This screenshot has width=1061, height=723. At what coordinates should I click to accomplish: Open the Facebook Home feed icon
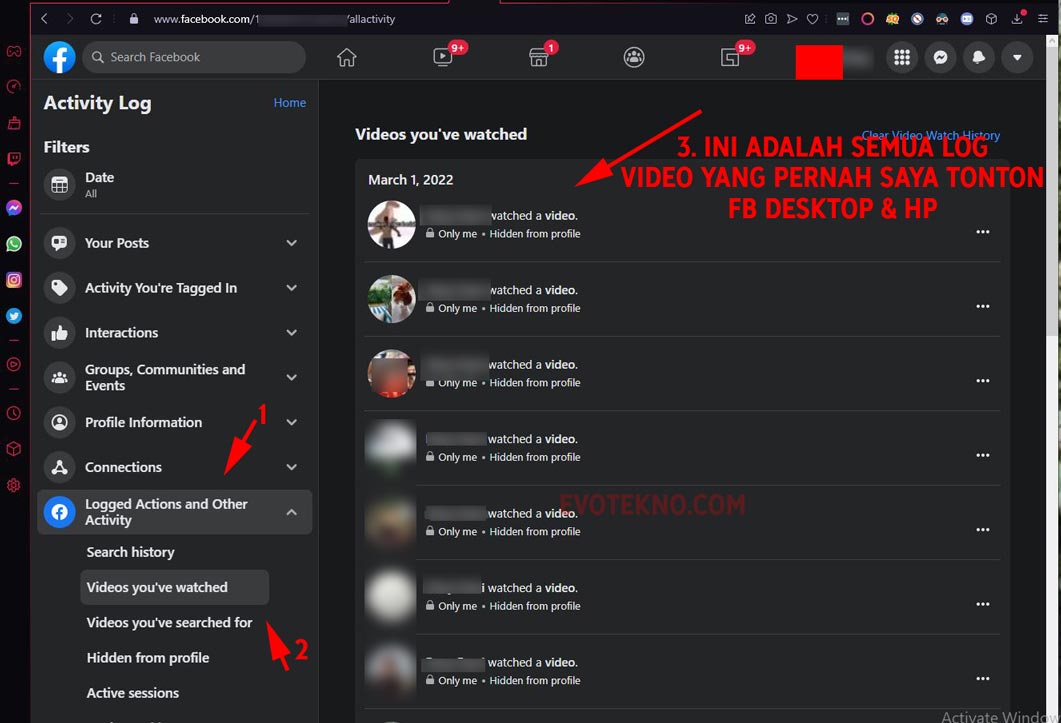347,58
